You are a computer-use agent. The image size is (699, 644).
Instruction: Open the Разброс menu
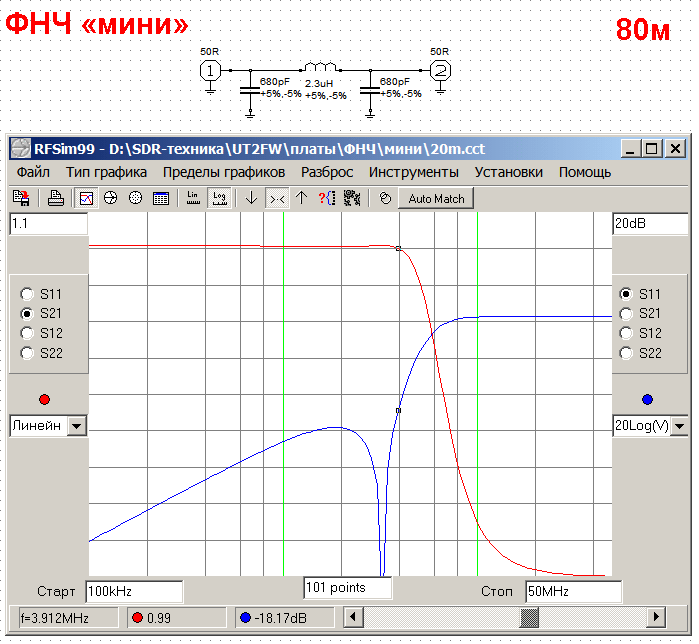327,172
